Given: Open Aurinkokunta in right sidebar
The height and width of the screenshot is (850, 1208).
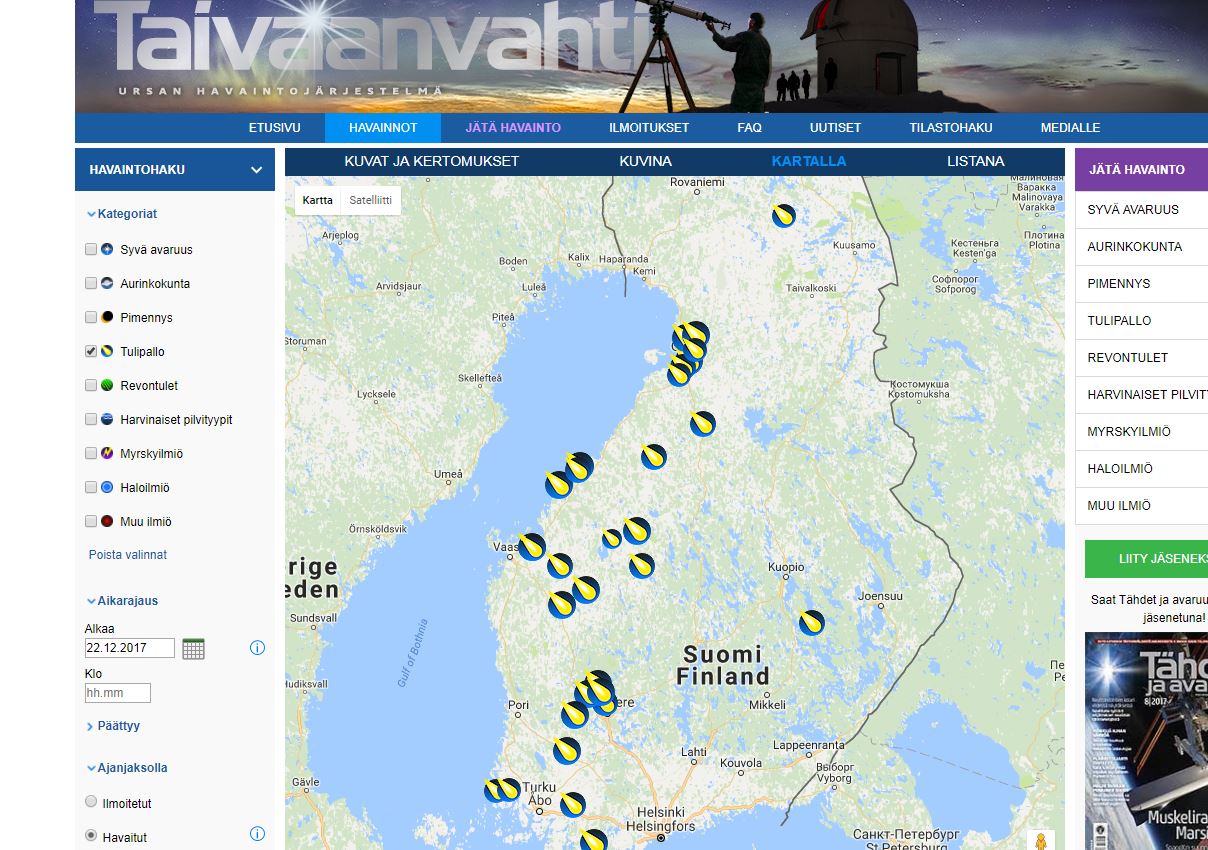Looking at the screenshot, I should point(1141,247).
